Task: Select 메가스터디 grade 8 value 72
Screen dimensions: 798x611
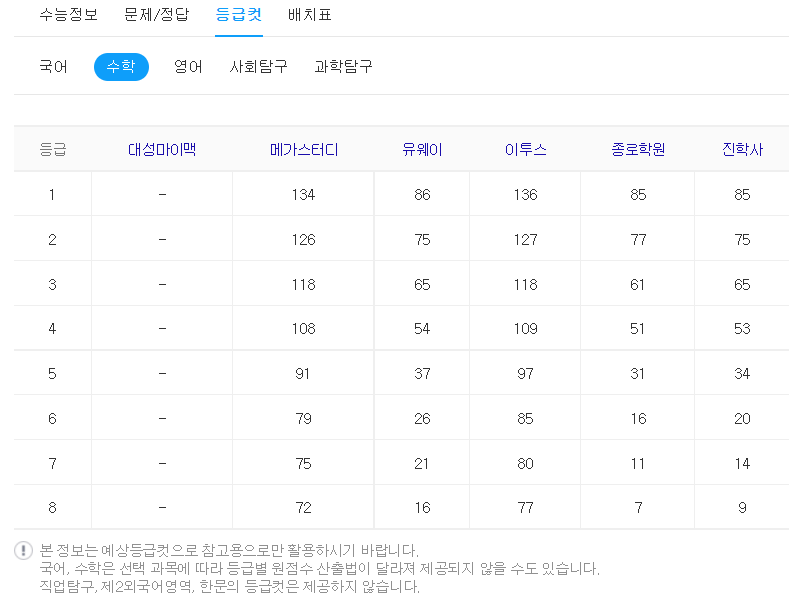Action: point(303,508)
